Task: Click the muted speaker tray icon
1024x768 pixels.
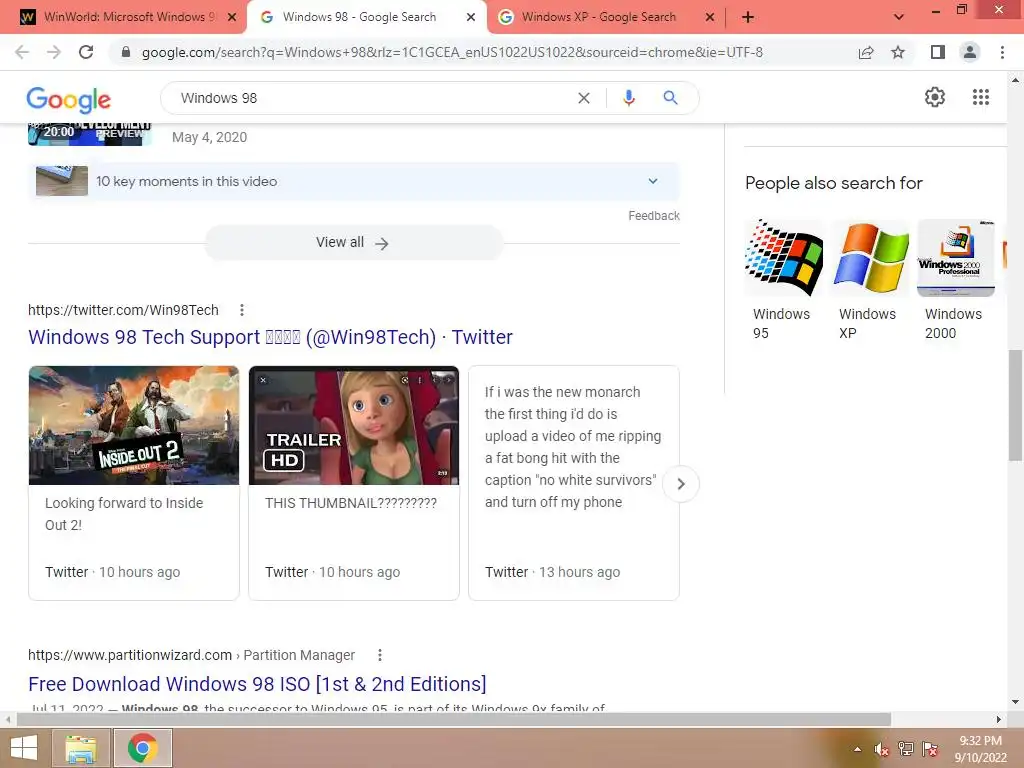Action: pyautogui.click(x=882, y=749)
